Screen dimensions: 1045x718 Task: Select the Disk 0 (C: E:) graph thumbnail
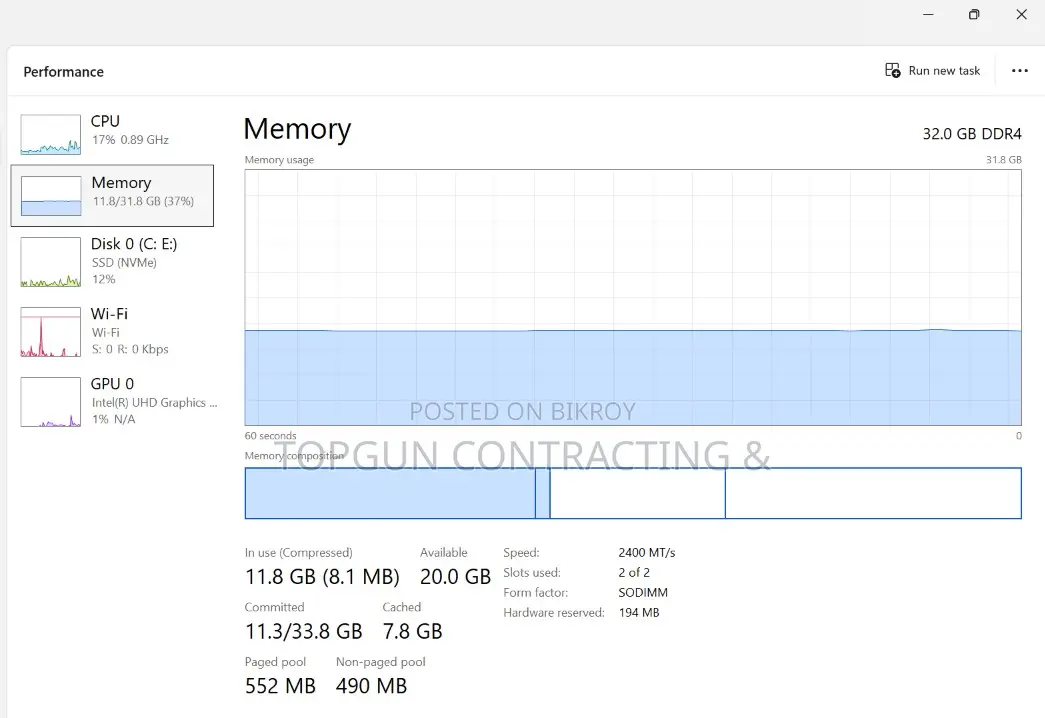coord(51,262)
